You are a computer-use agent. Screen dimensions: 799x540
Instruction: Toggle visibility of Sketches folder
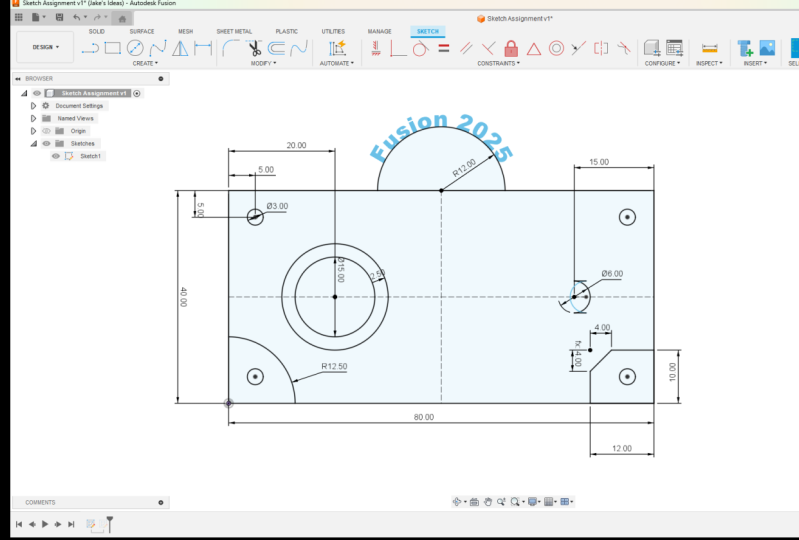point(46,144)
